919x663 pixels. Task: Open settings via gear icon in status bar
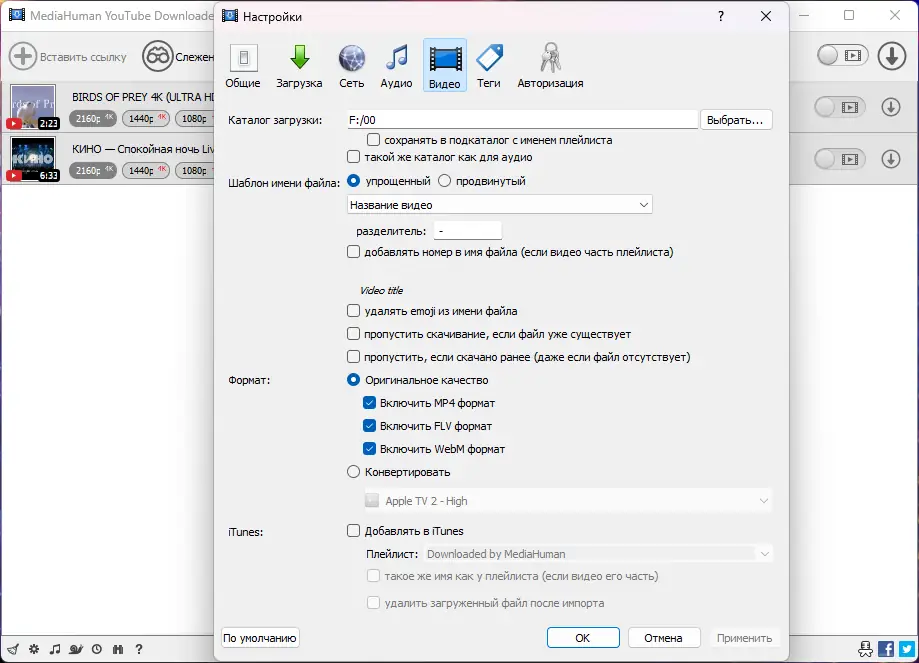tap(34, 649)
